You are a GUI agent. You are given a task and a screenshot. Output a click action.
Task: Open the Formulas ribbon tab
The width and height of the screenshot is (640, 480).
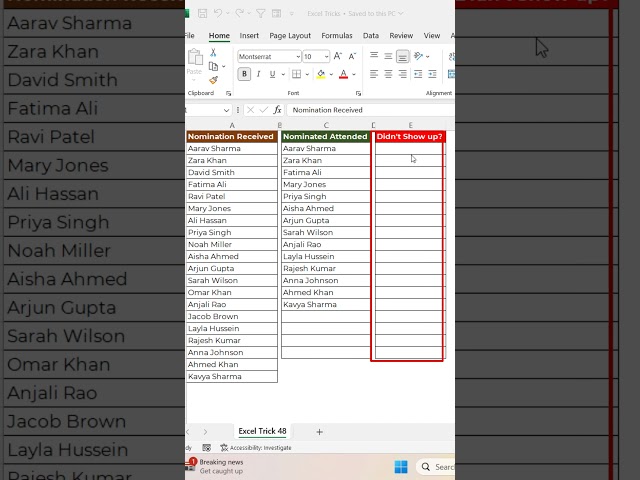pyautogui.click(x=337, y=36)
